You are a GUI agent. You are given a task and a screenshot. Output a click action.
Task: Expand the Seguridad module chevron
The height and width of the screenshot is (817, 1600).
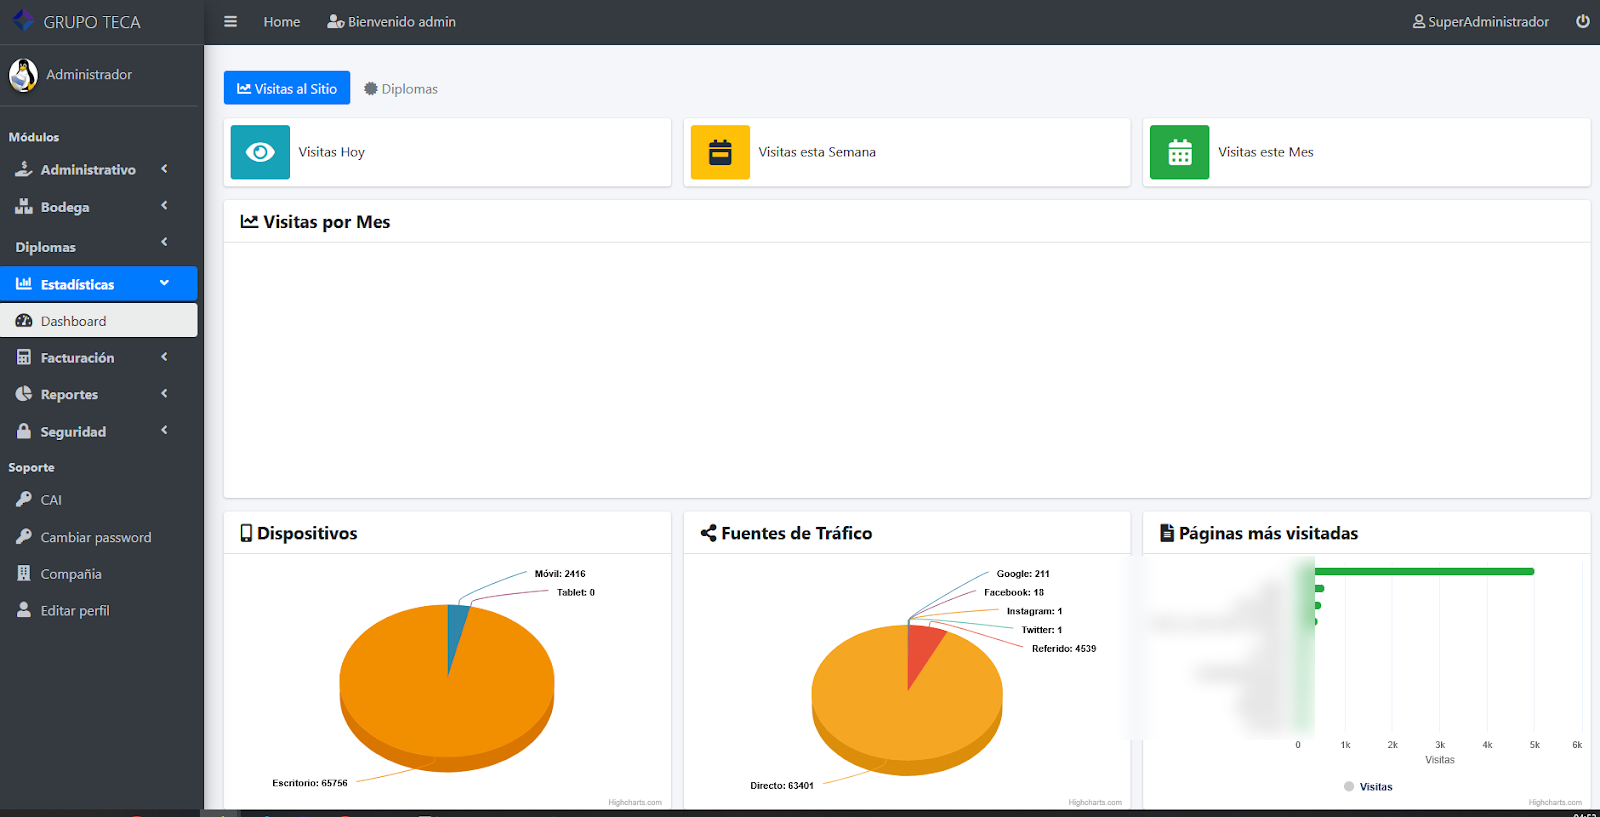[x=164, y=431]
